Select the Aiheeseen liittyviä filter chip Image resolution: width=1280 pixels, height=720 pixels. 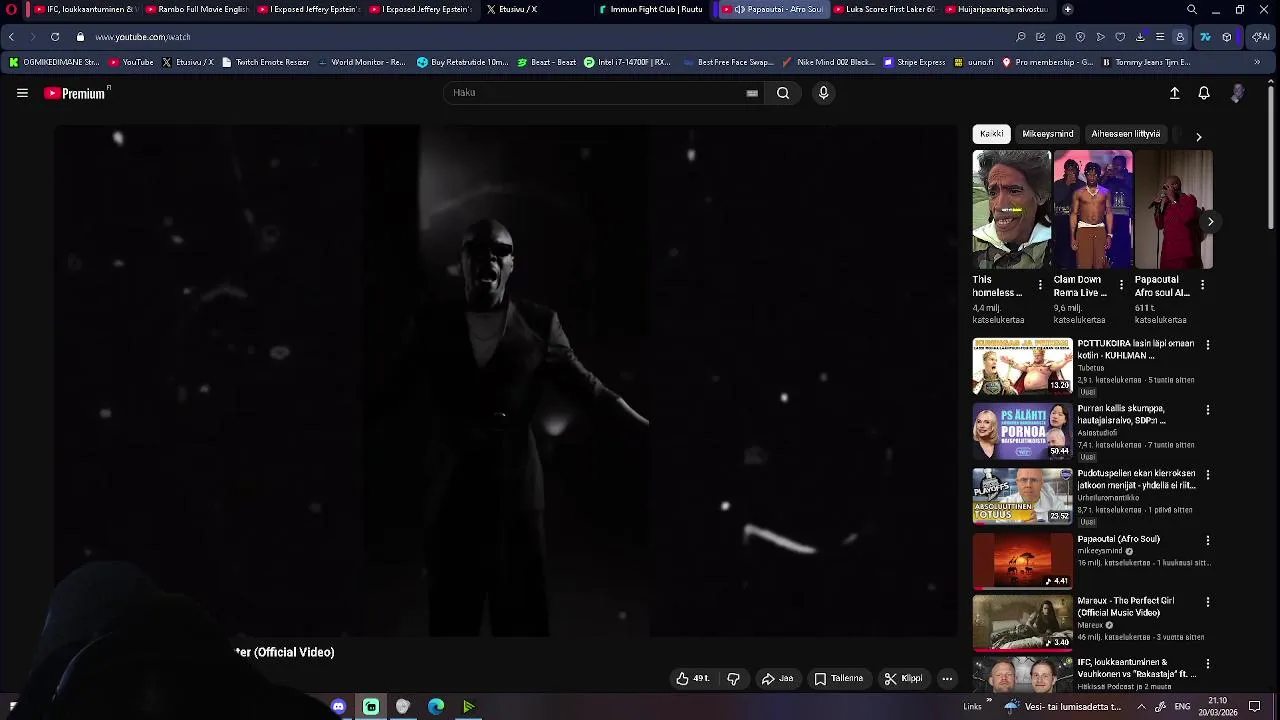tap(1126, 134)
